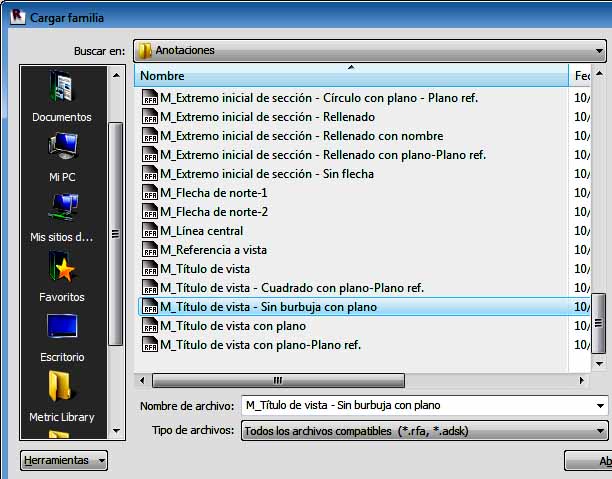Click file list scroll-right arrow

coord(581,380)
